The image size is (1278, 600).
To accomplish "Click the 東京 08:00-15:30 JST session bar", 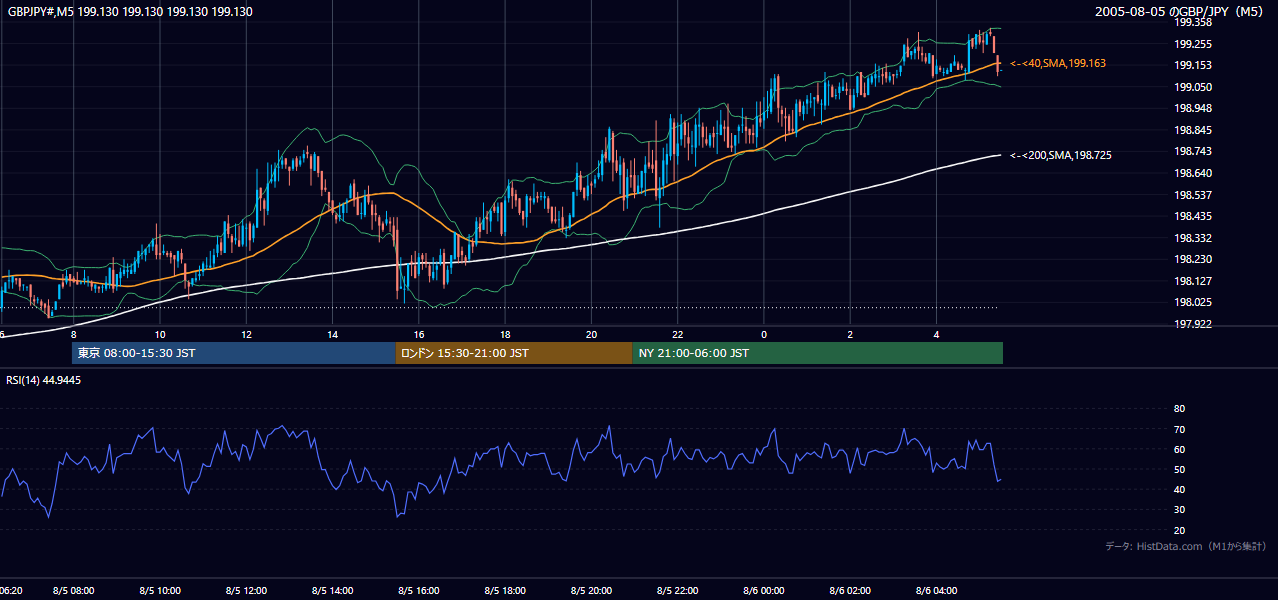I will (x=234, y=353).
